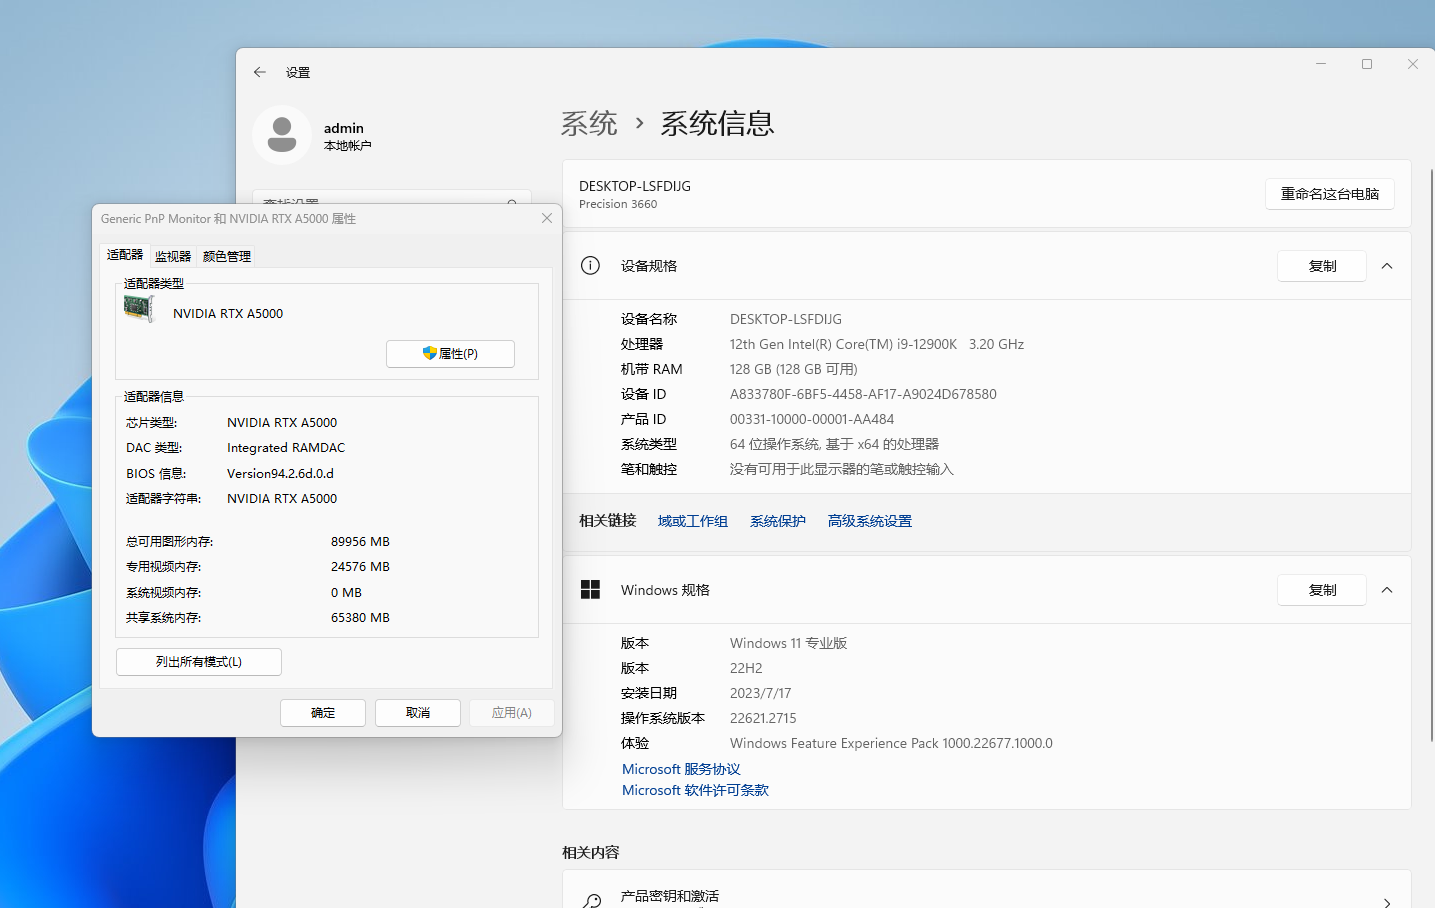
Task: Click the 89956 MB total graphics memory
Action: click(x=360, y=541)
